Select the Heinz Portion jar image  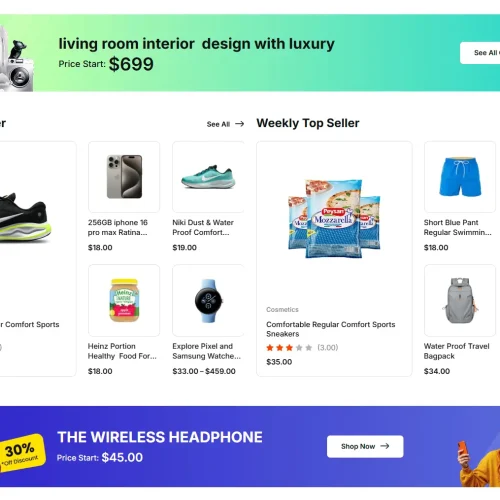tap(124, 300)
